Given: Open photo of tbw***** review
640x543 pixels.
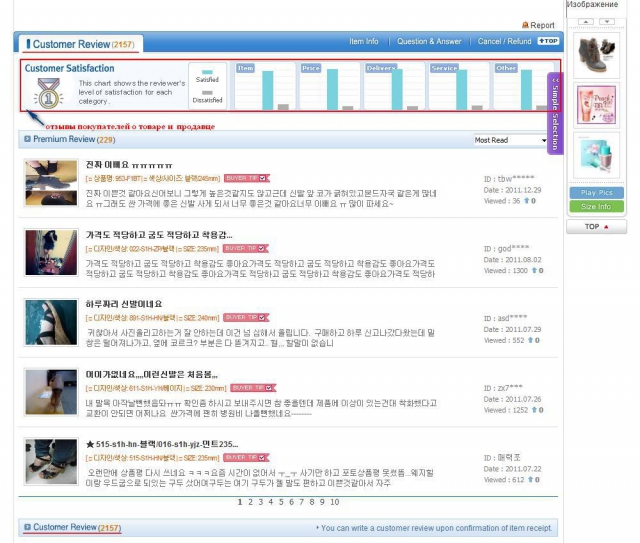Looking at the screenshot, I should coord(51,183).
